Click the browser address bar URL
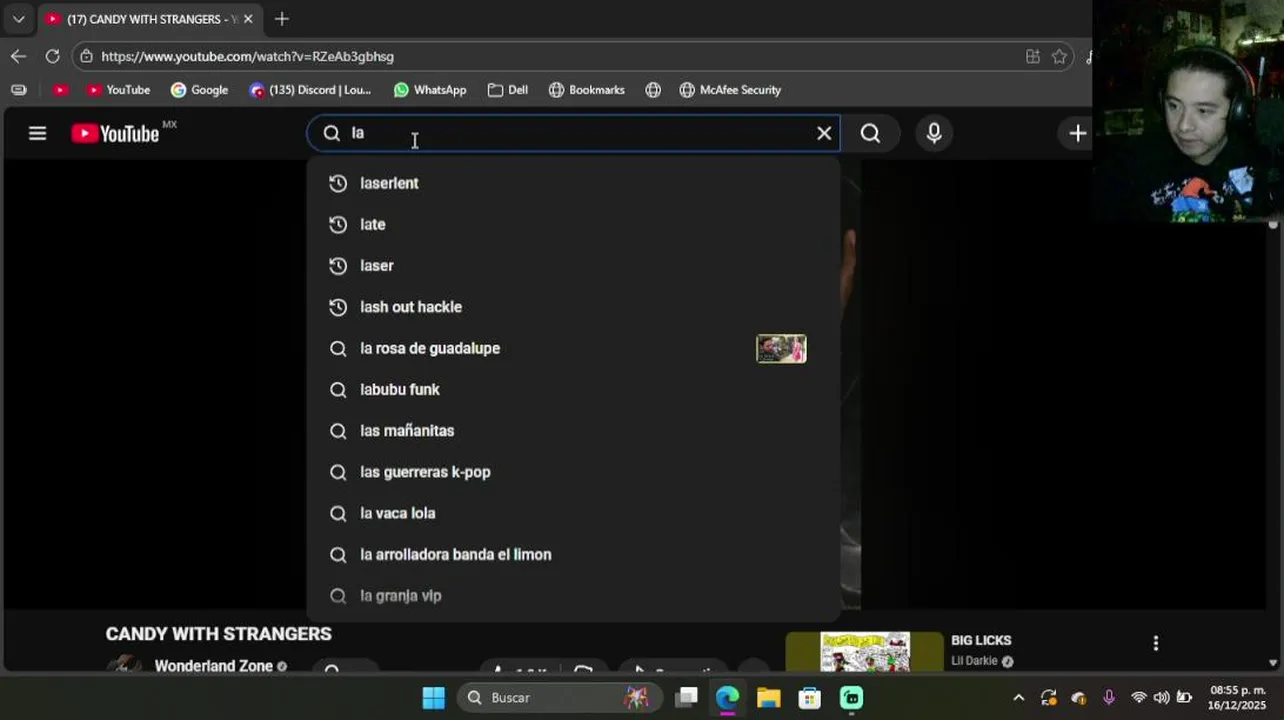 click(x=247, y=56)
